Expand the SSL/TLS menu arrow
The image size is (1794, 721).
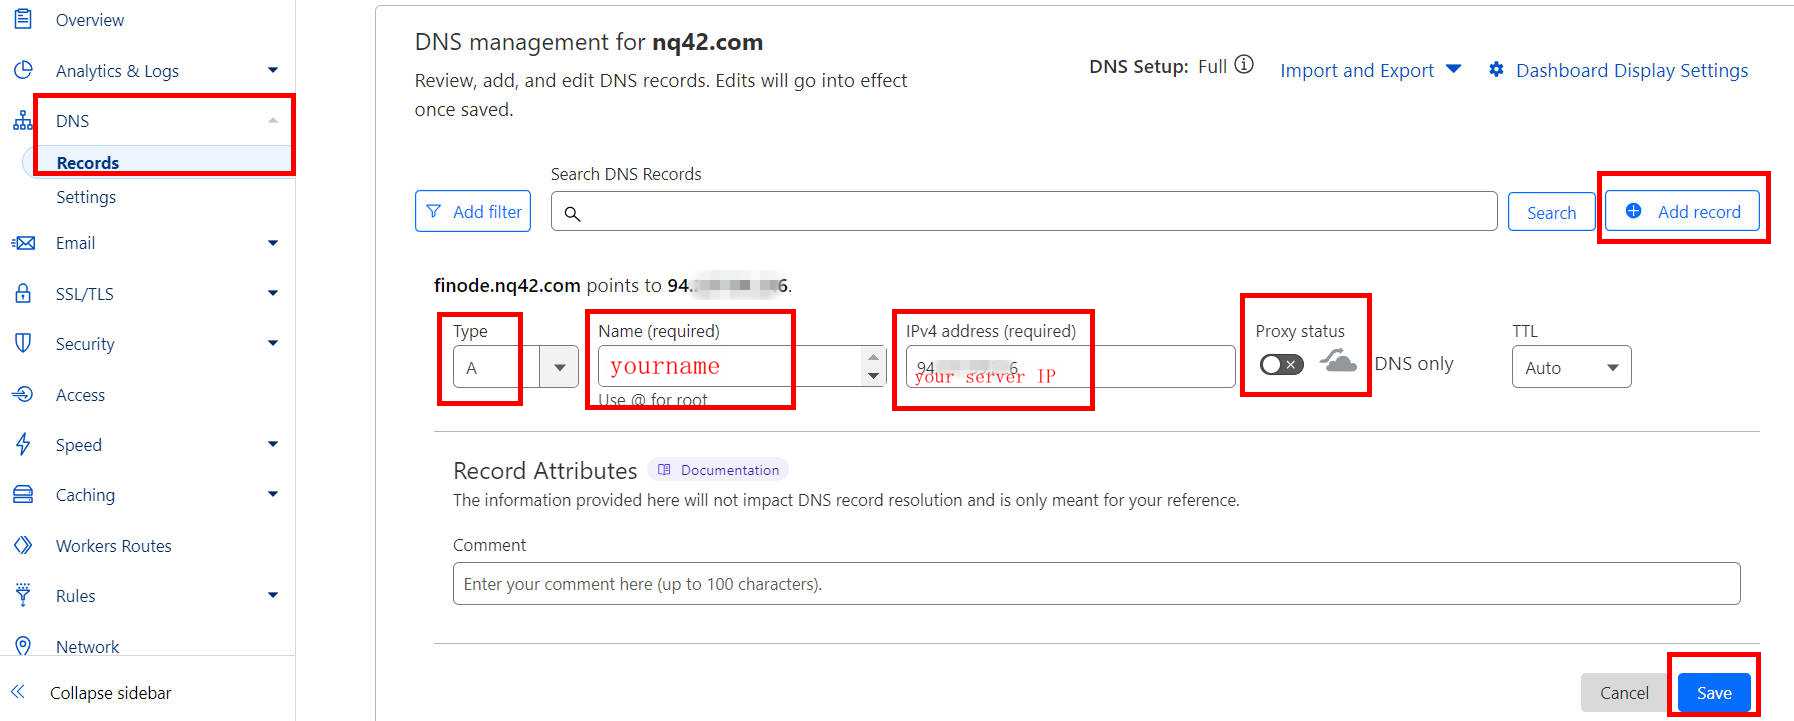pyautogui.click(x=273, y=293)
